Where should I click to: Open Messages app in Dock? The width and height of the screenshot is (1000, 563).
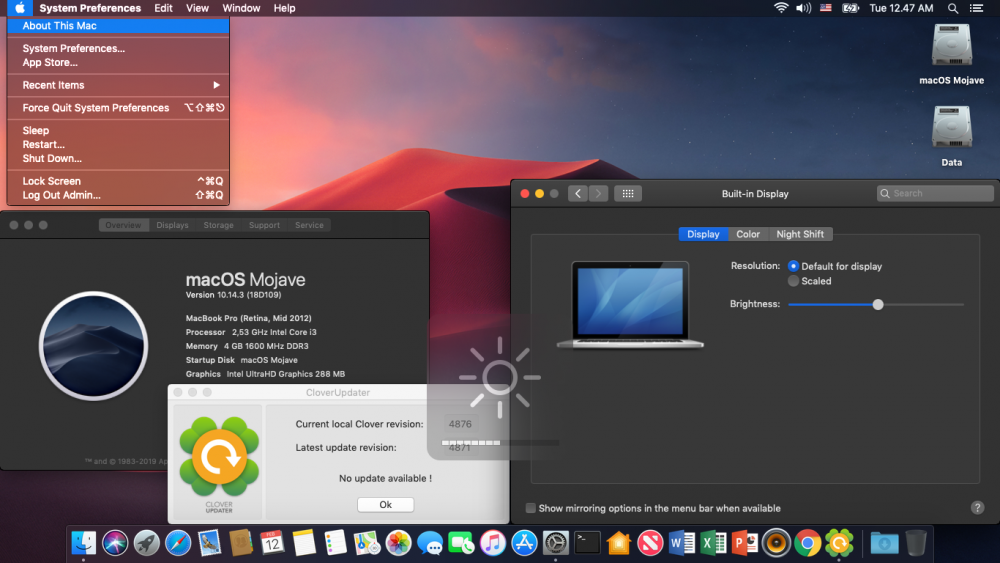click(x=430, y=543)
